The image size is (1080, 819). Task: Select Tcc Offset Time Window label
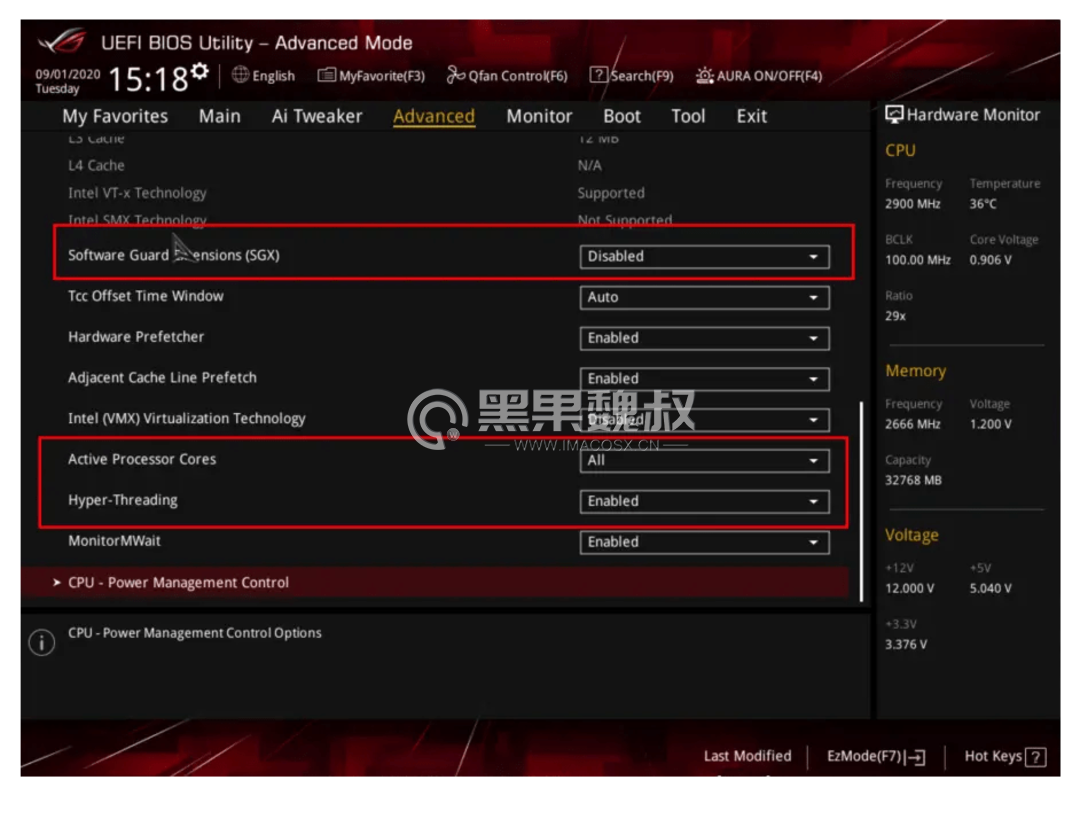(145, 296)
